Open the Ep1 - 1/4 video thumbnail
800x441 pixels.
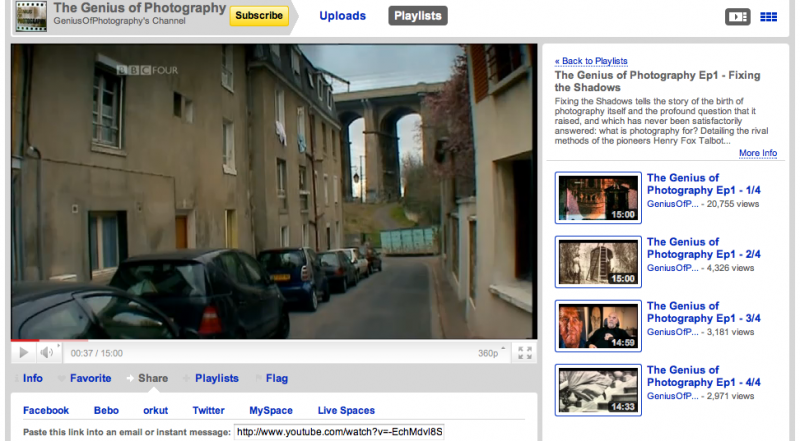click(x=598, y=198)
